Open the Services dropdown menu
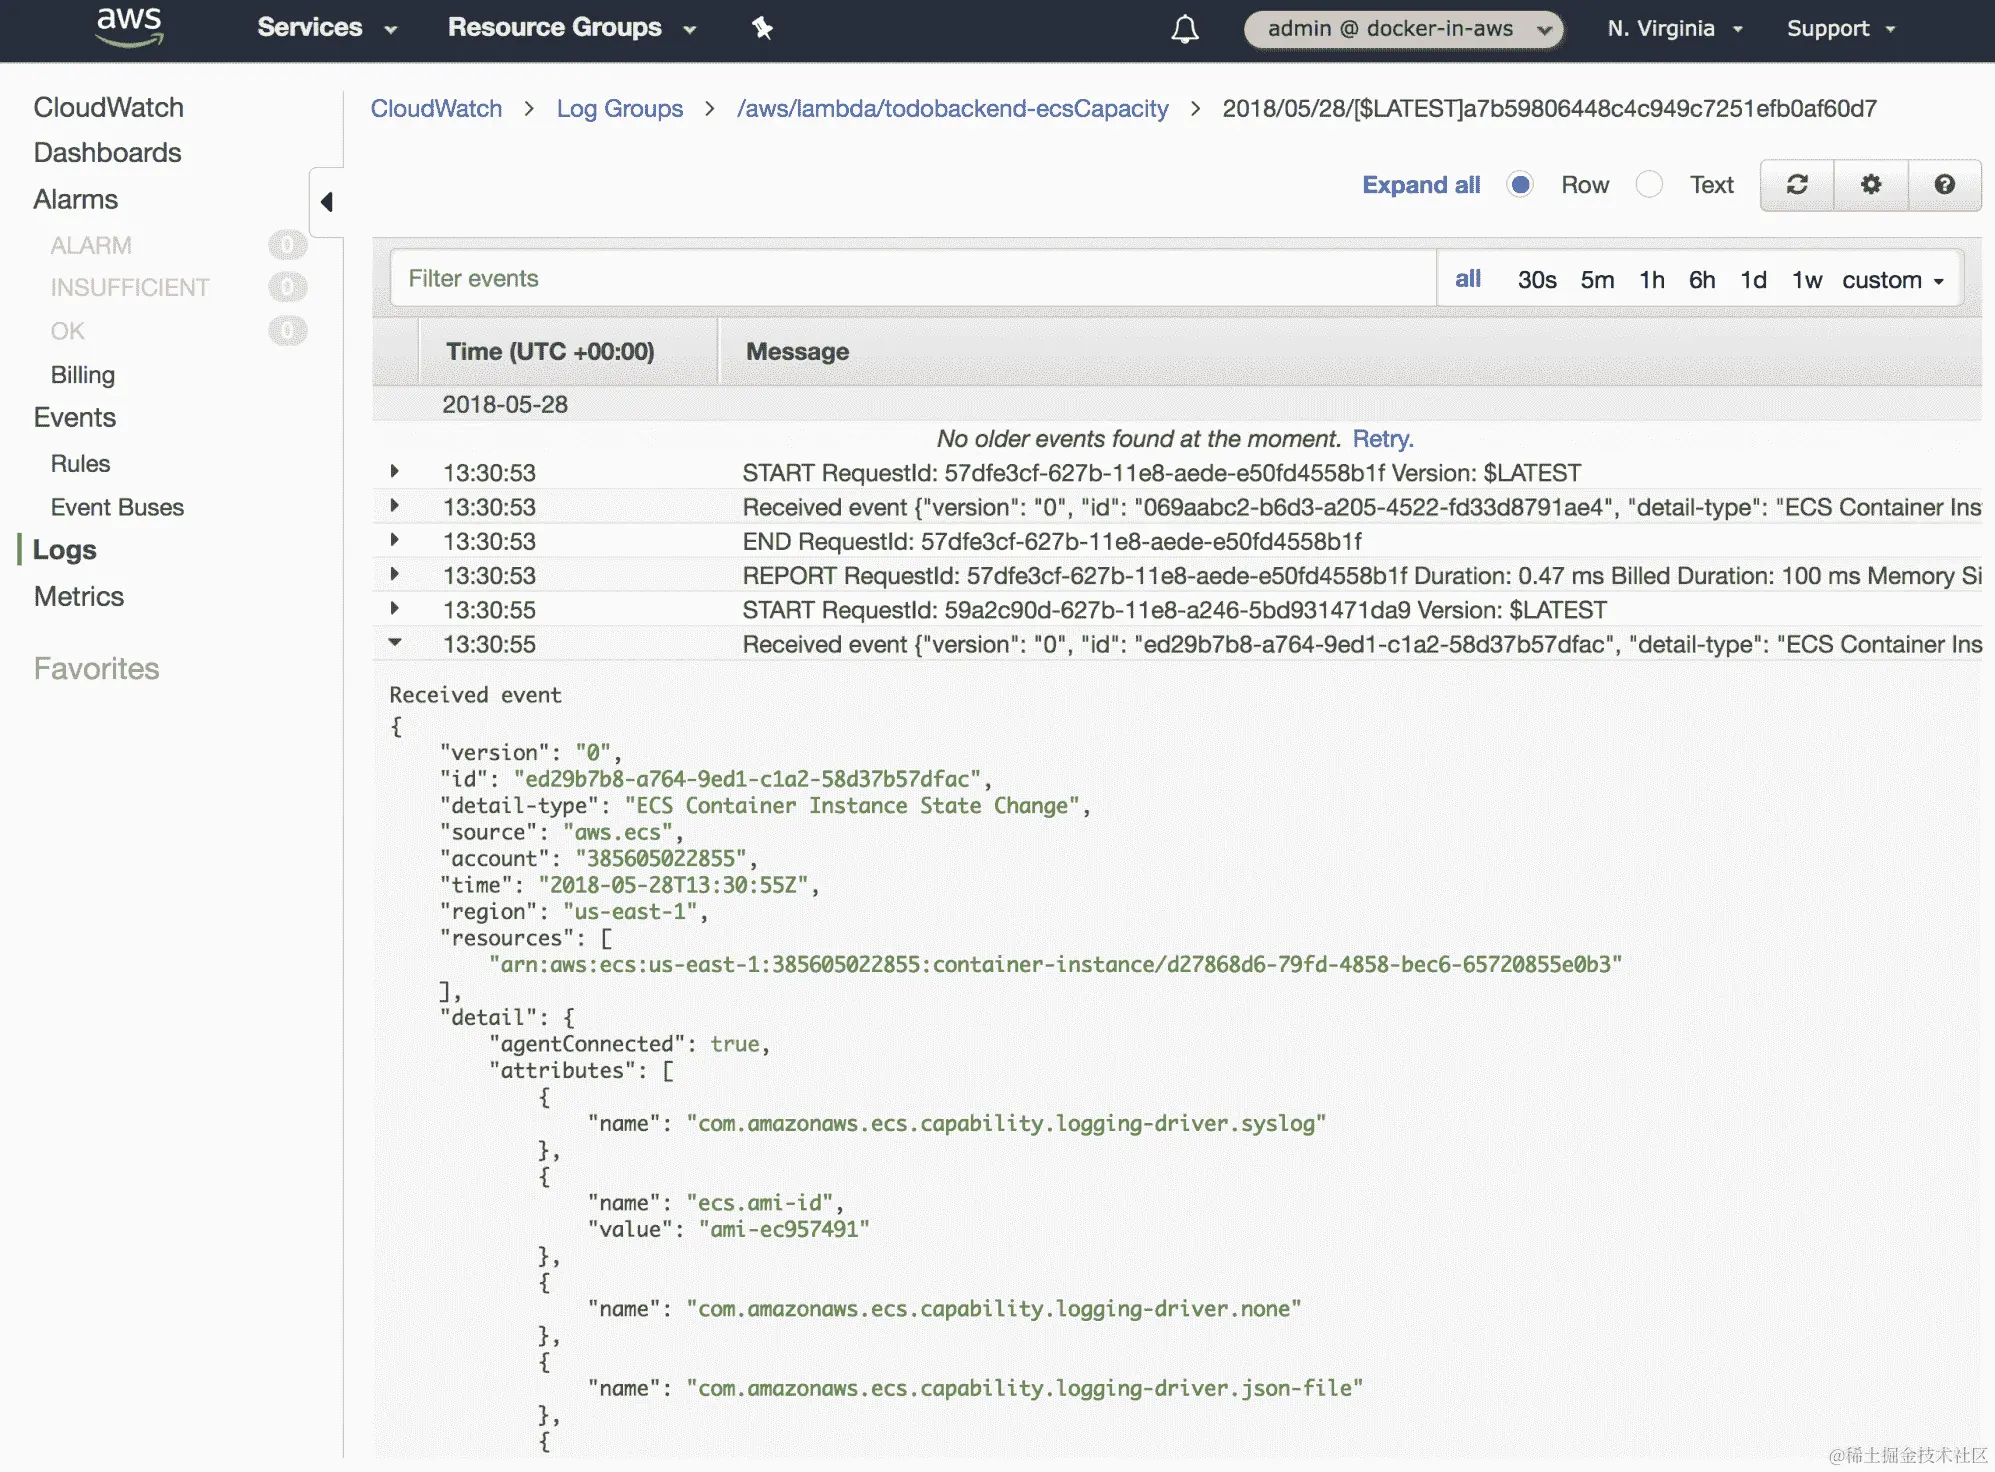Screen dimensions: 1995x1472 (327, 28)
